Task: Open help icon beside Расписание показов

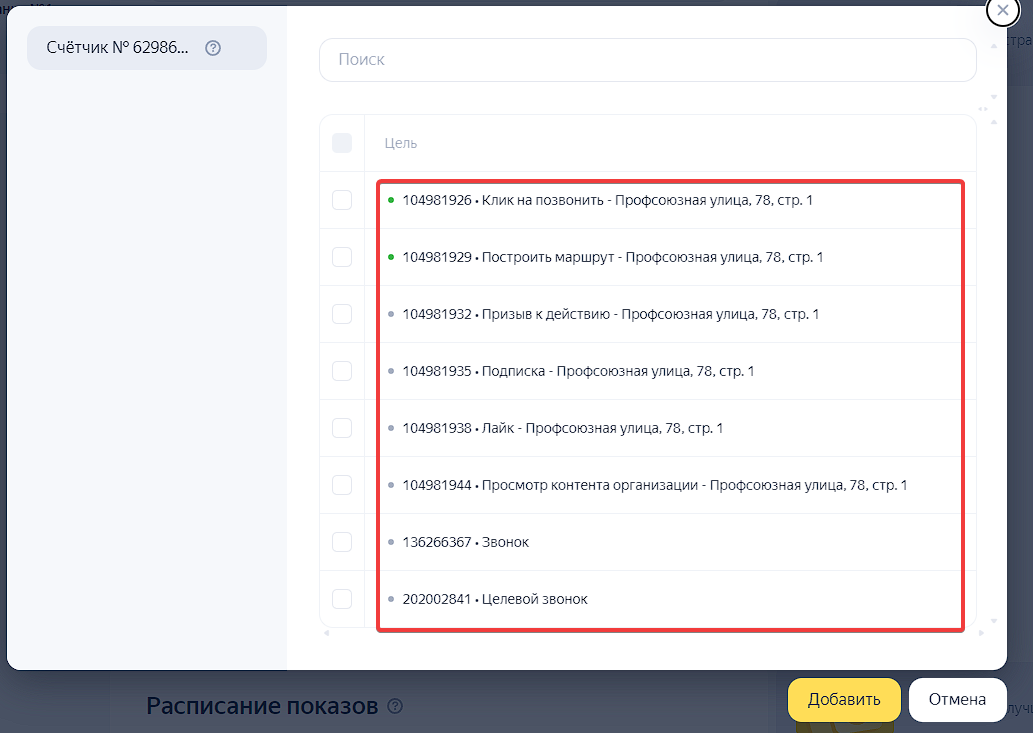Action: pyautogui.click(x=395, y=706)
